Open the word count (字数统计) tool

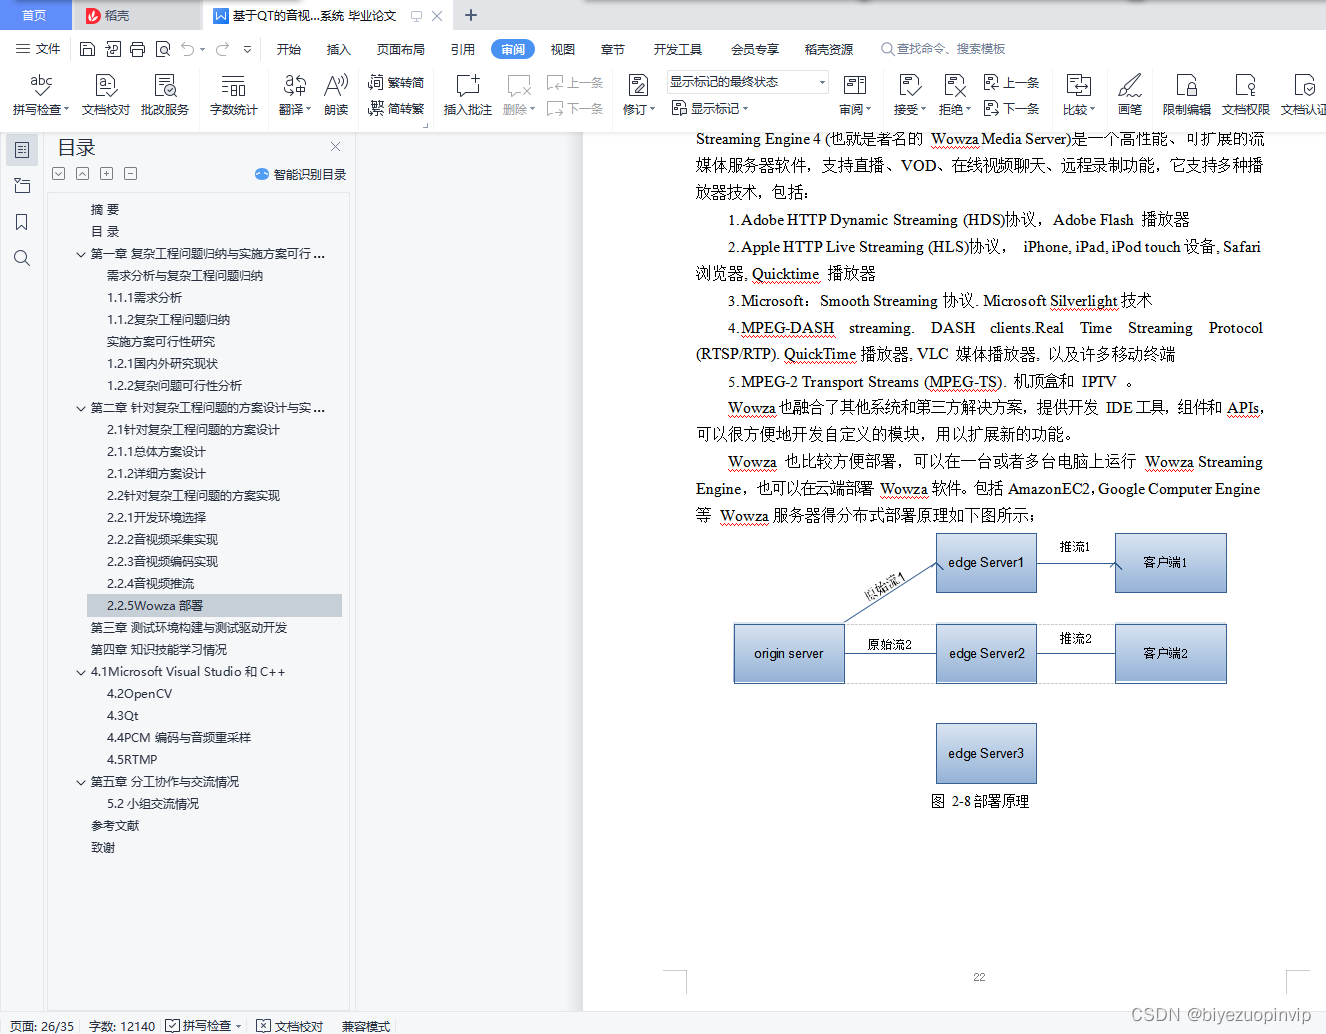pyautogui.click(x=233, y=94)
